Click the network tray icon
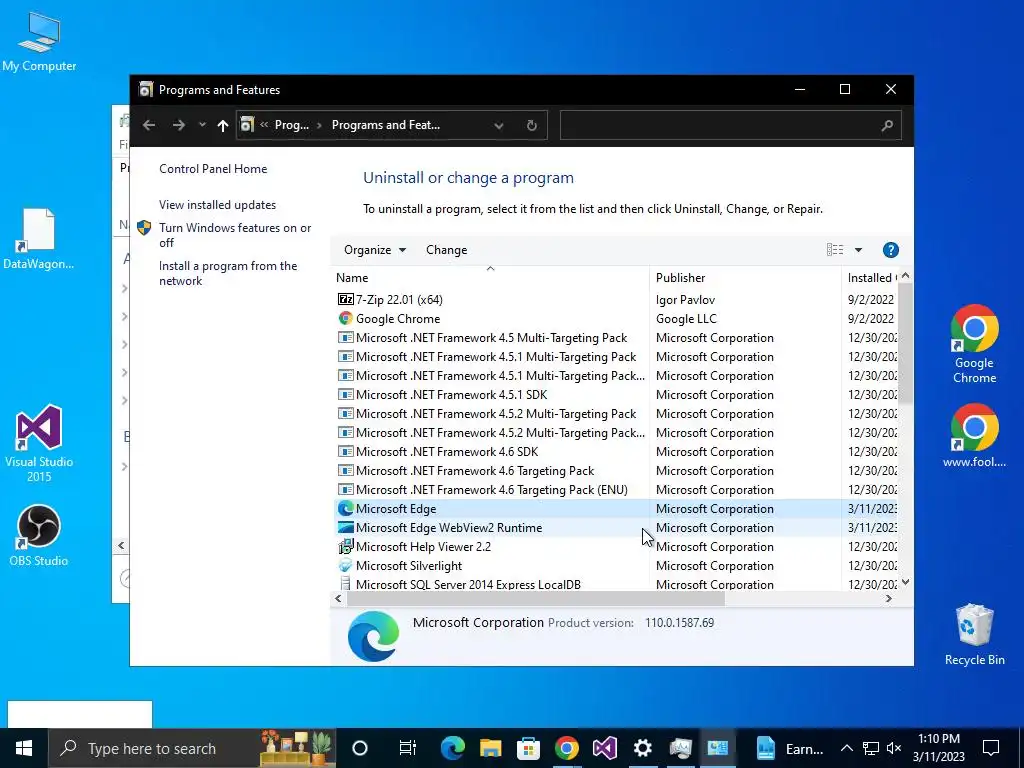1024x768 pixels. click(871, 748)
